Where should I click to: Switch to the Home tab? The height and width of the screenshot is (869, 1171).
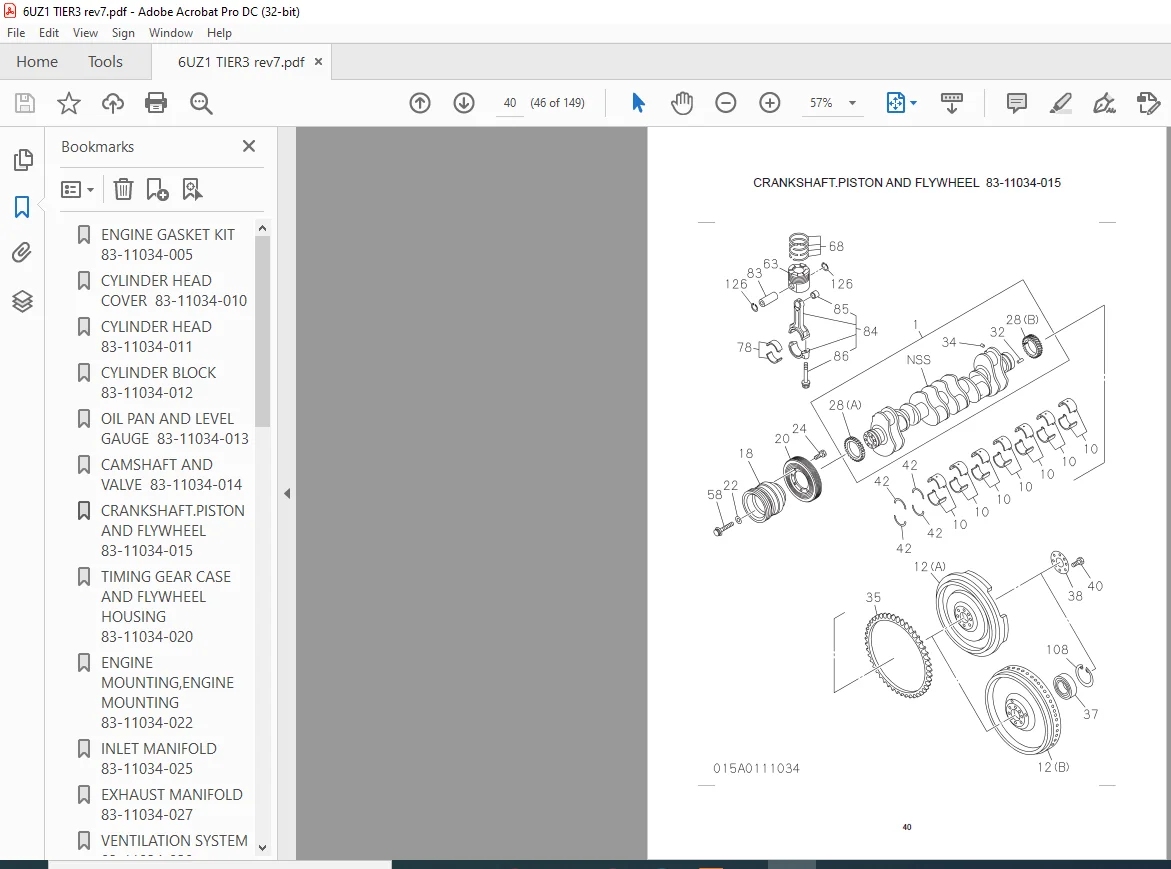coord(37,62)
